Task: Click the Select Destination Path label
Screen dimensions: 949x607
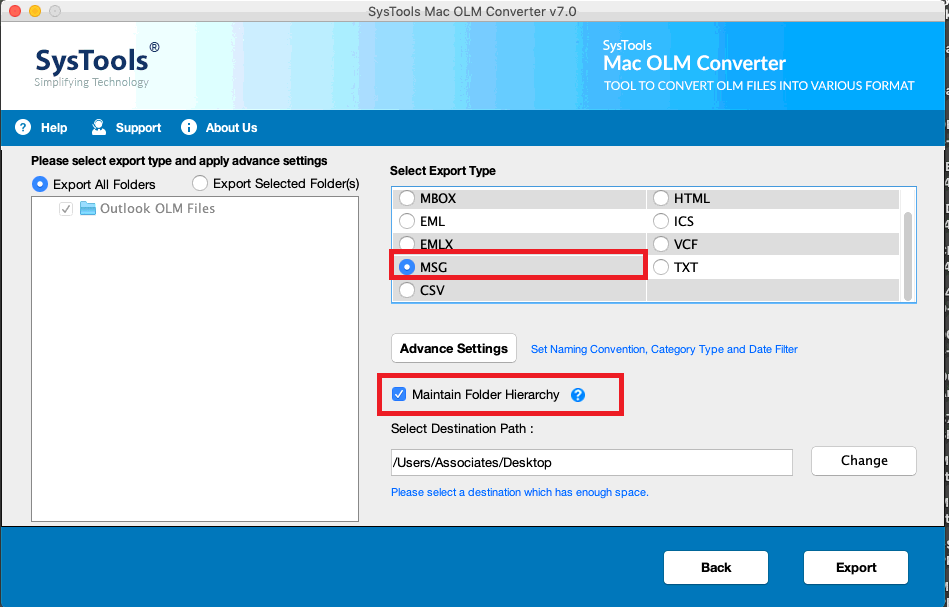Action: click(462, 428)
